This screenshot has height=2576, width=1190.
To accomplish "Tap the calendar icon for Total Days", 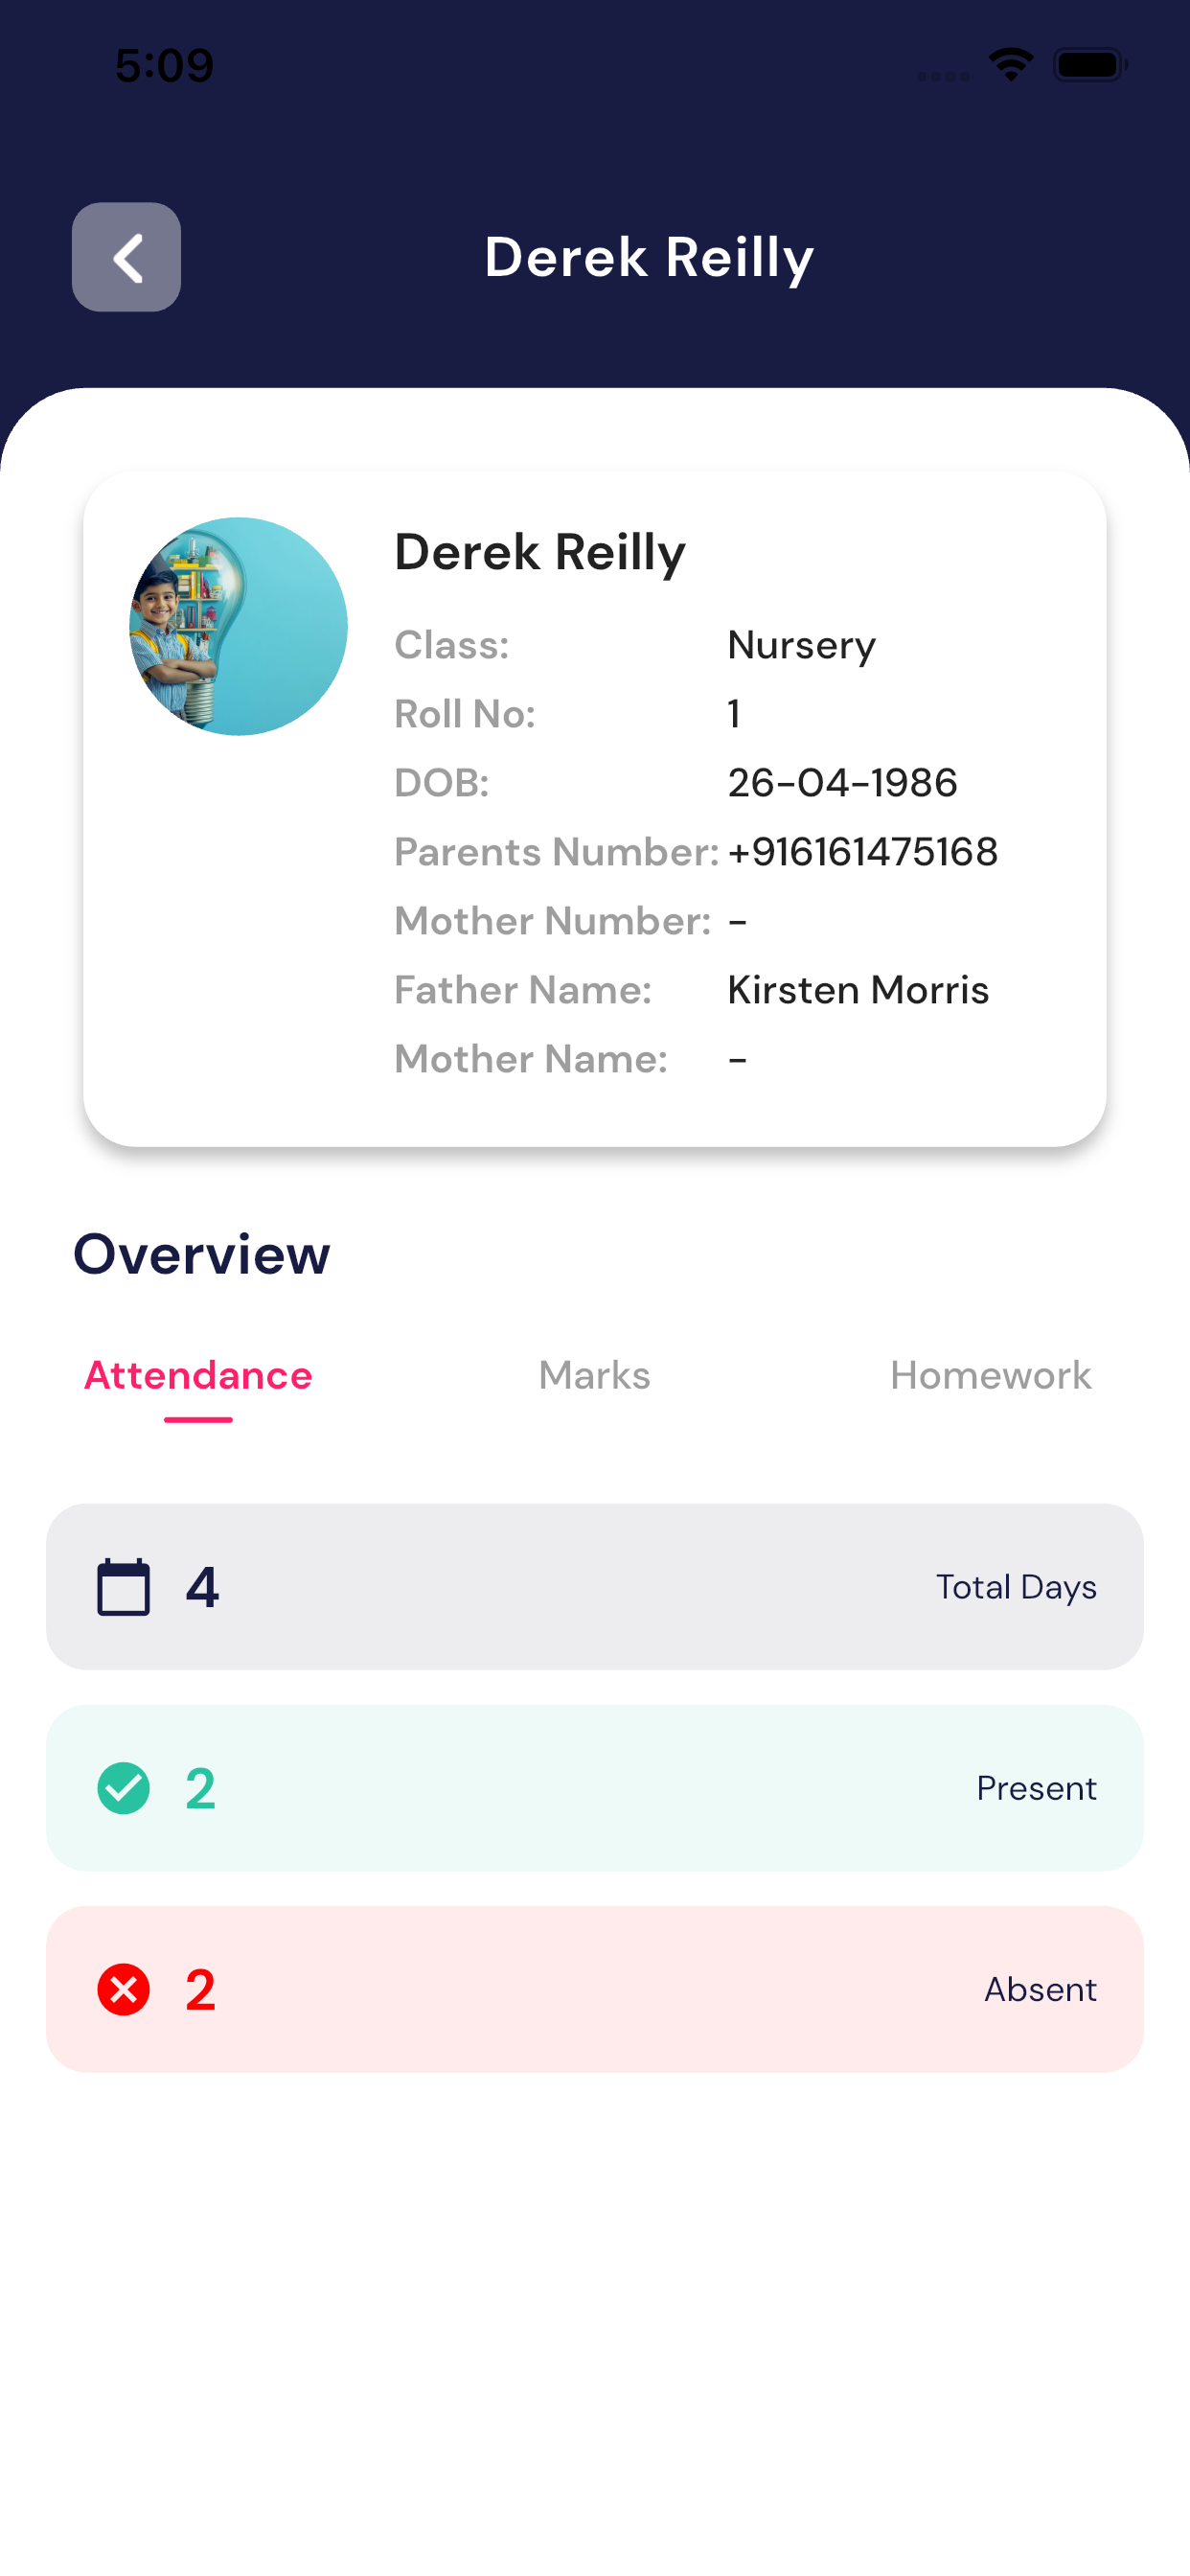I will click(123, 1587).
